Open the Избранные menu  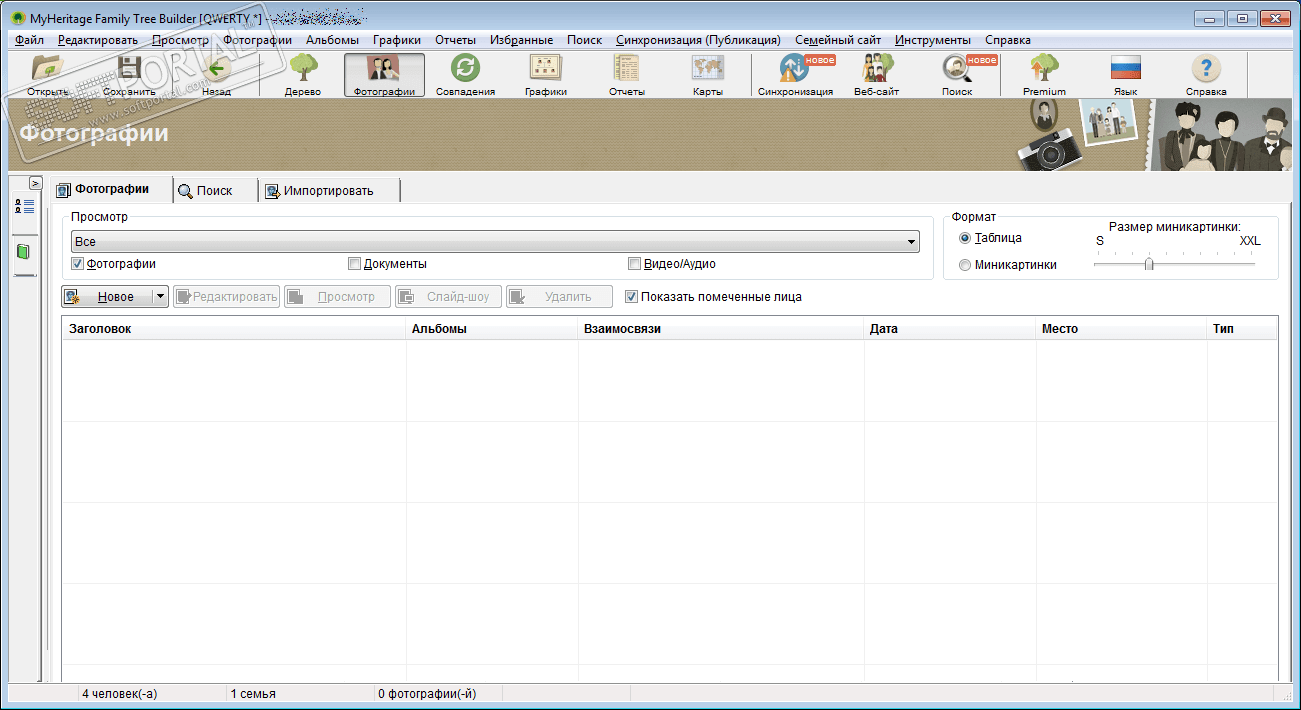(x=522, y=40)
